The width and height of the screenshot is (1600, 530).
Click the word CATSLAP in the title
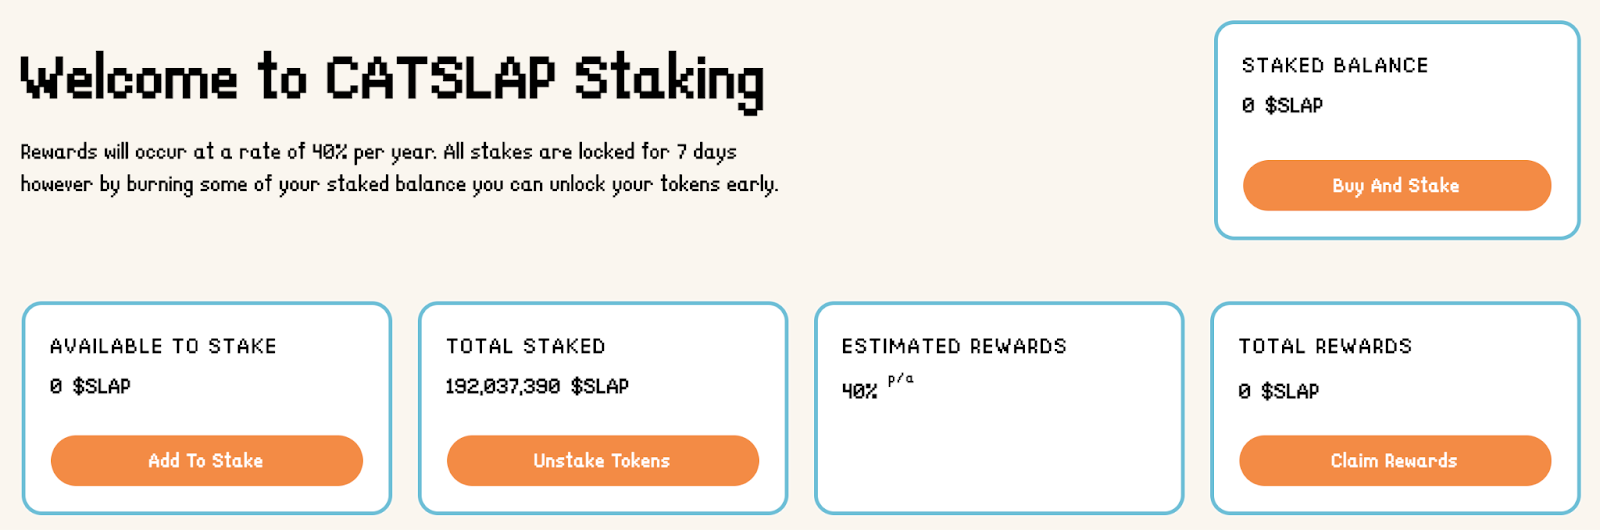coord(440,77)
